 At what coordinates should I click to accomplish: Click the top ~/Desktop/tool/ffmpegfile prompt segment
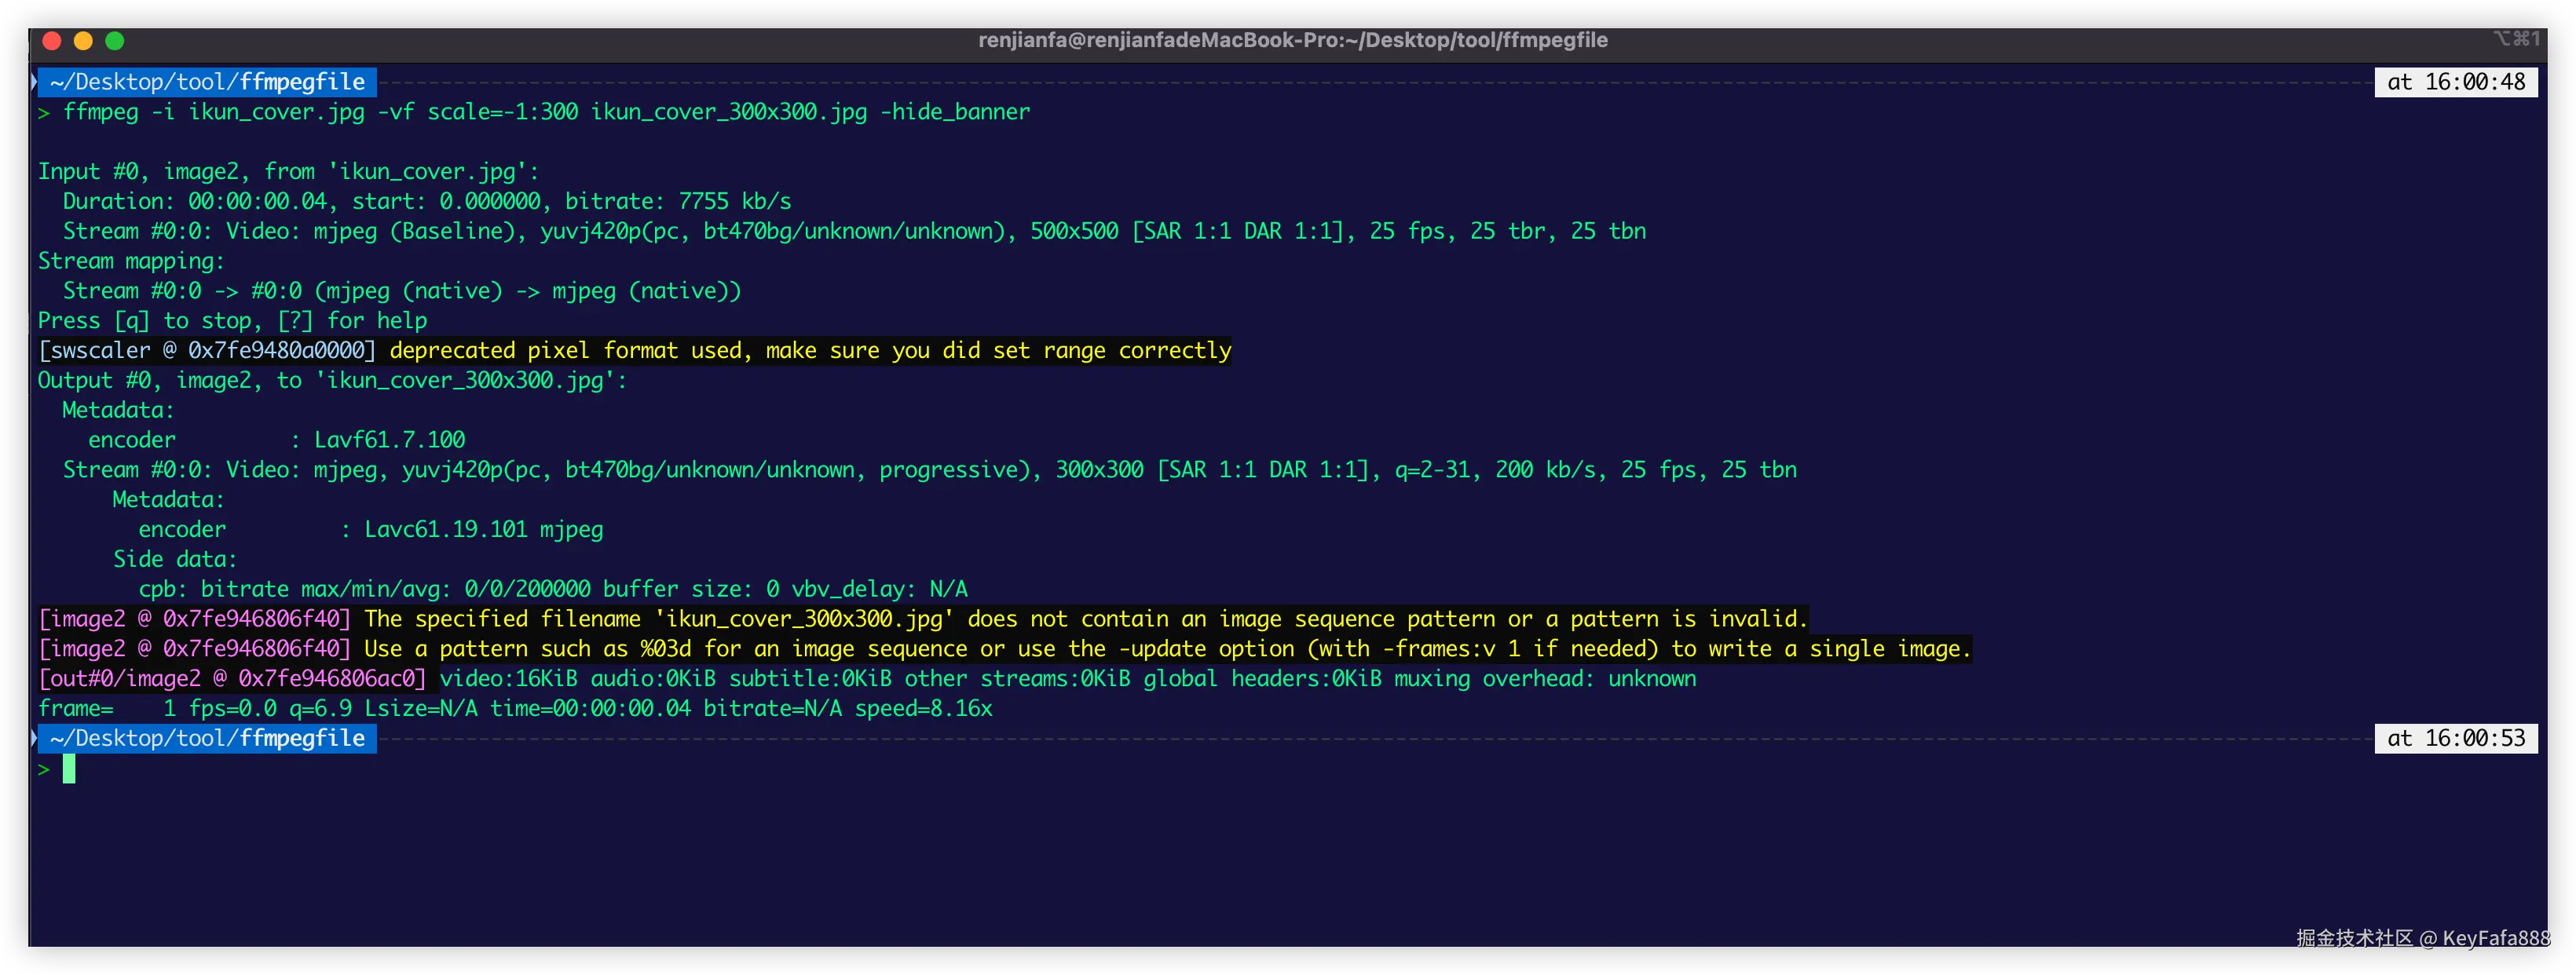click(207, 82)
